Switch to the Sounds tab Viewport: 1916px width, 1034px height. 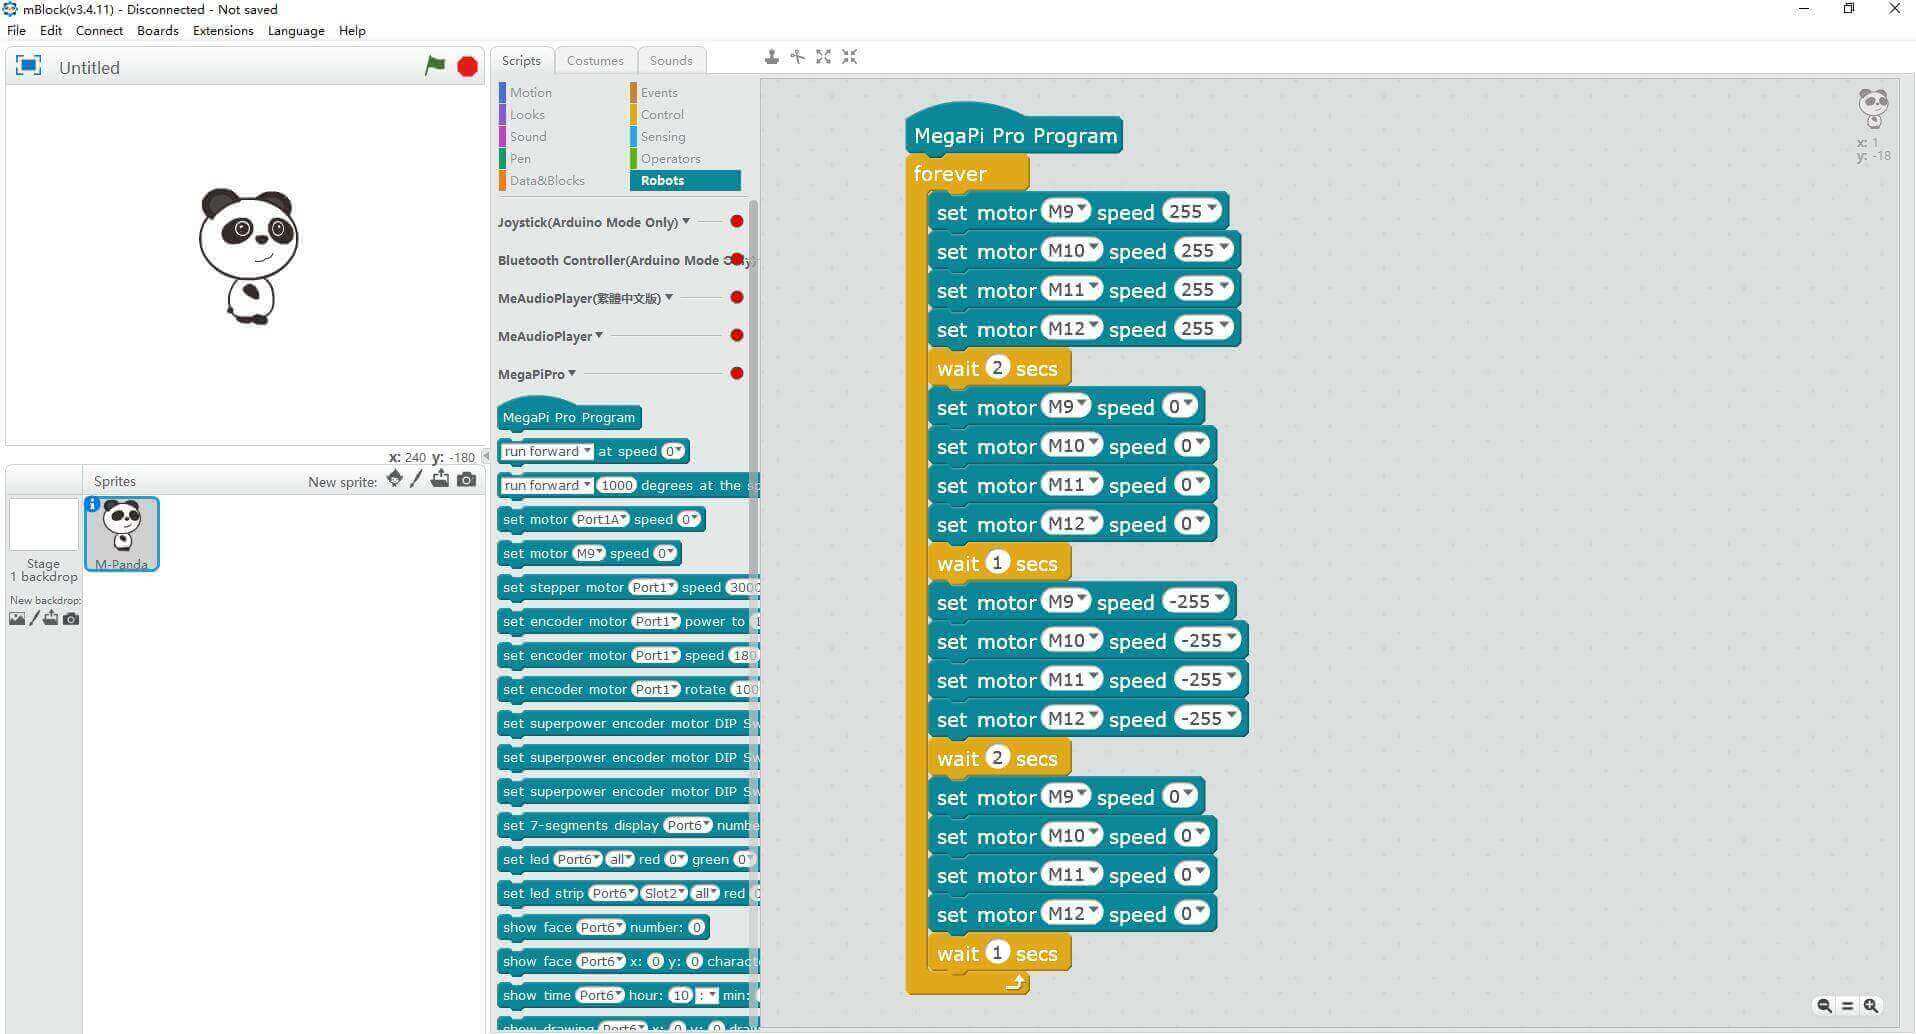coord(671,60)
